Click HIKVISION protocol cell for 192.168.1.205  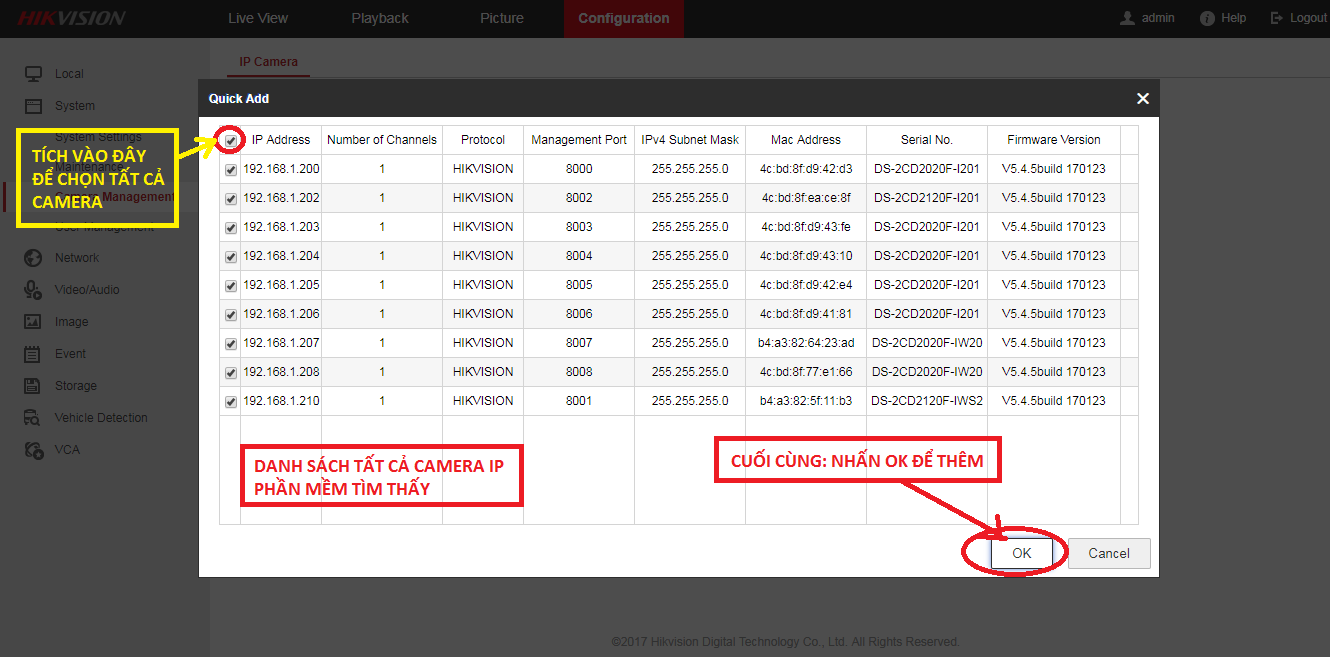click(x=483, y=285)
